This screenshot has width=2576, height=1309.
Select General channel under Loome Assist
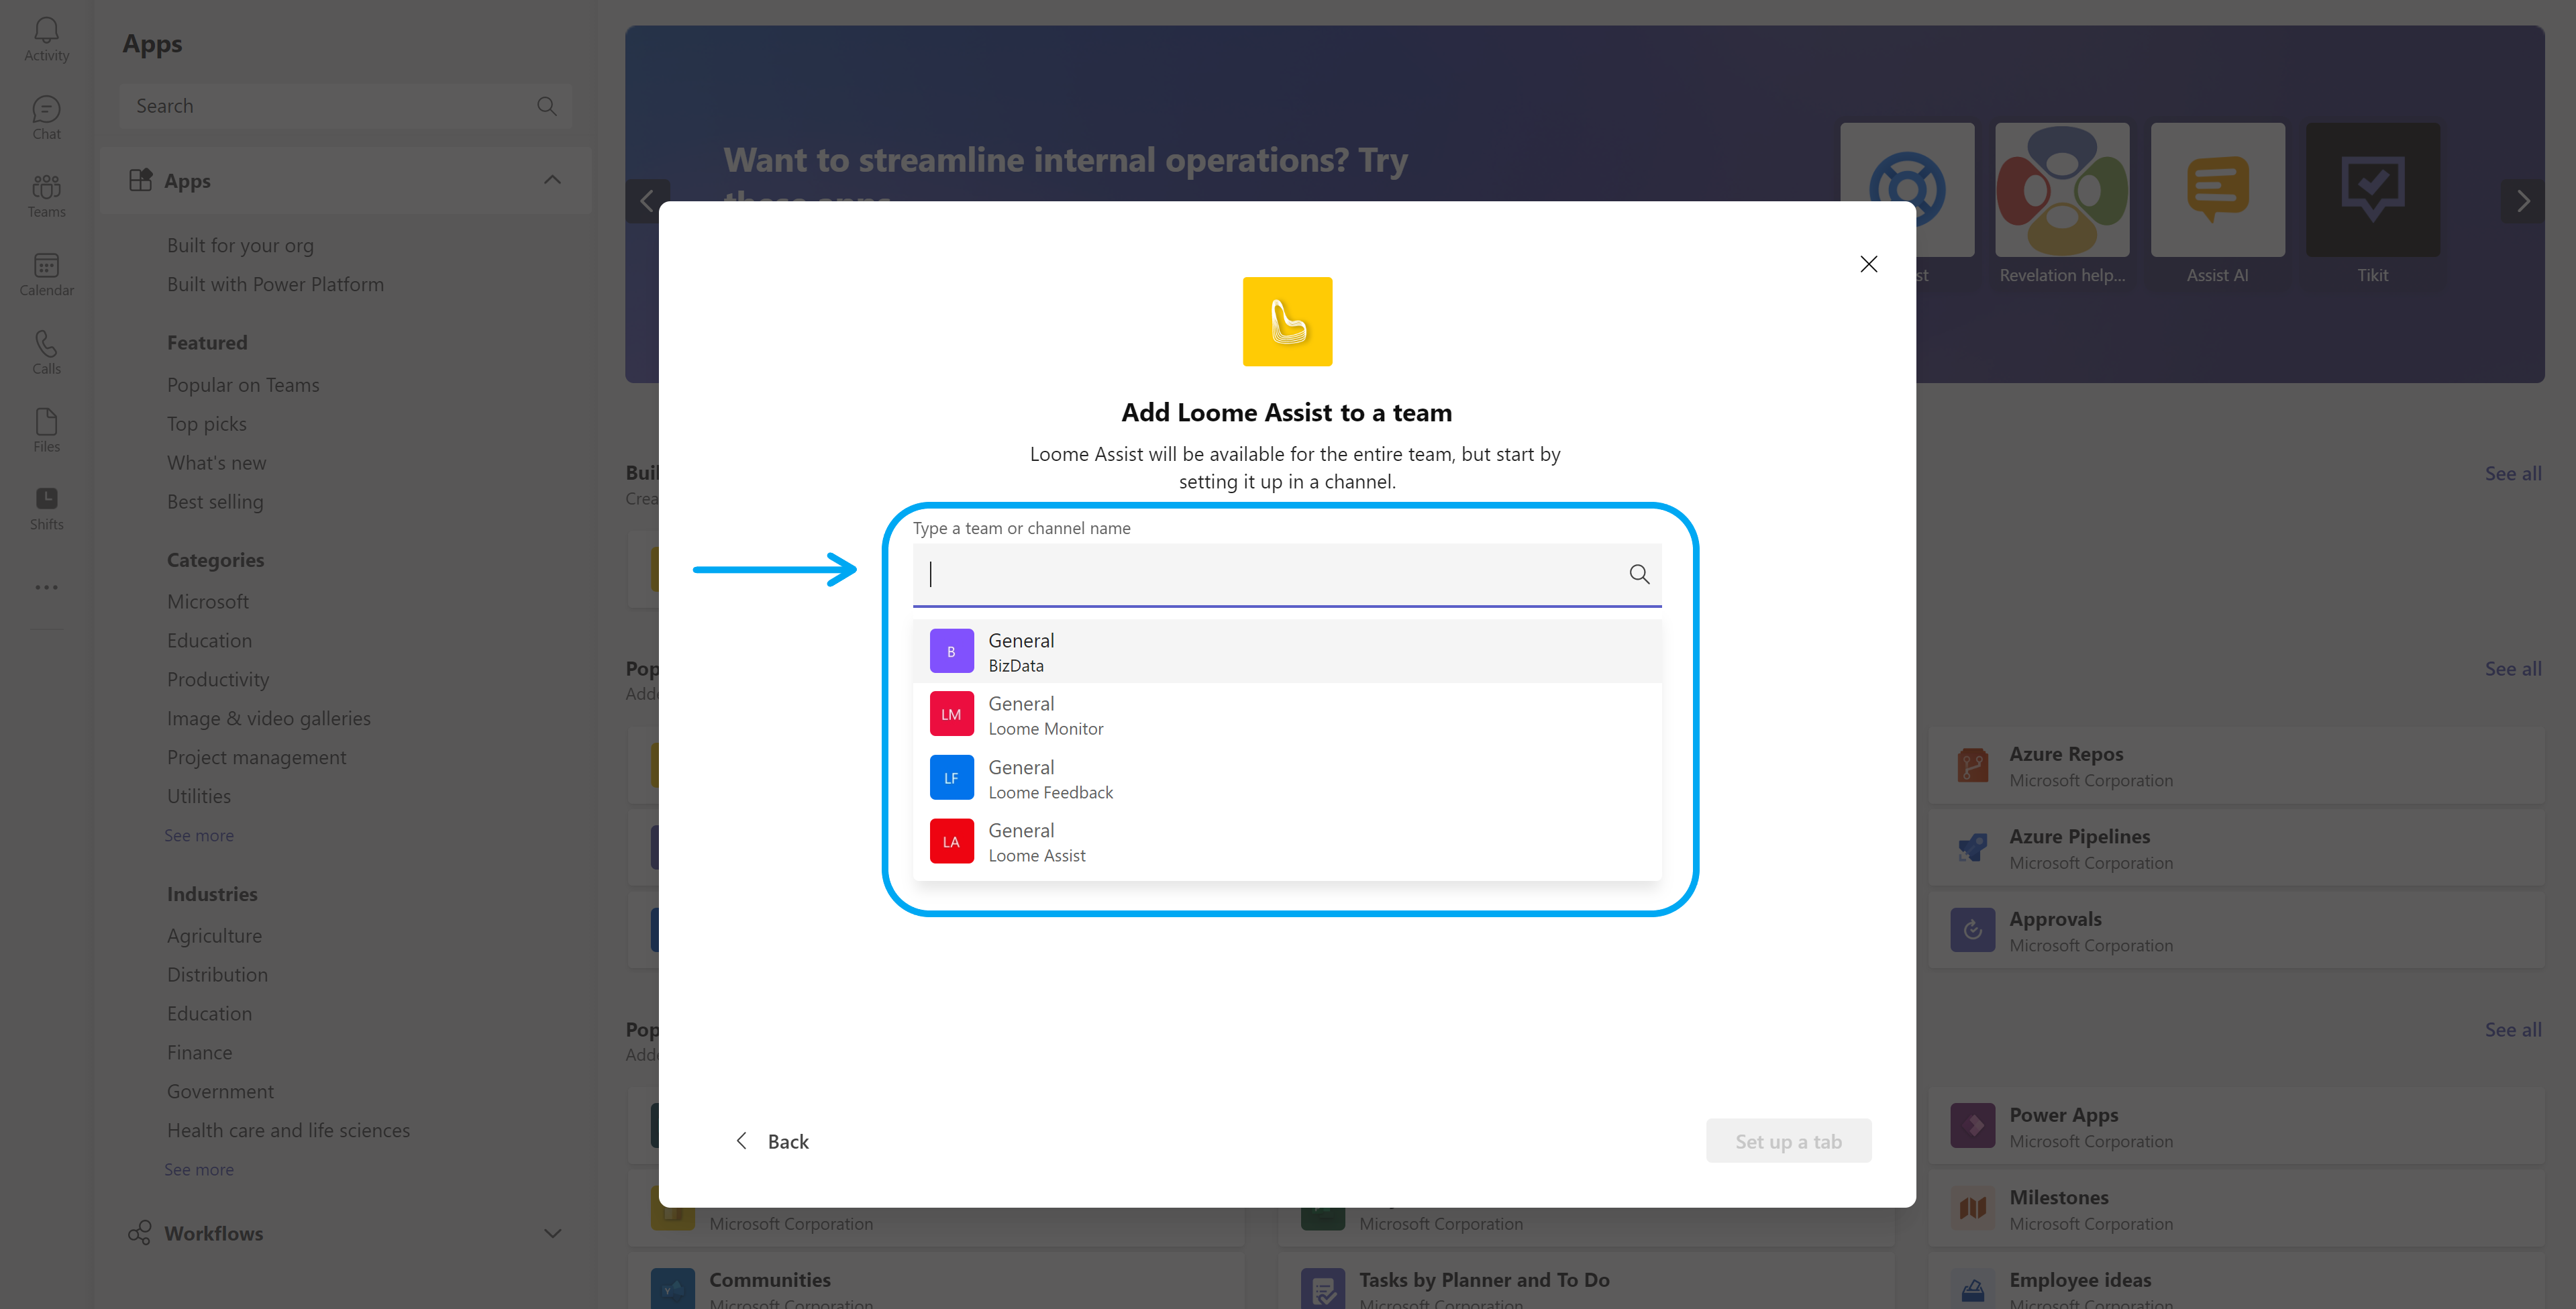1286,841
